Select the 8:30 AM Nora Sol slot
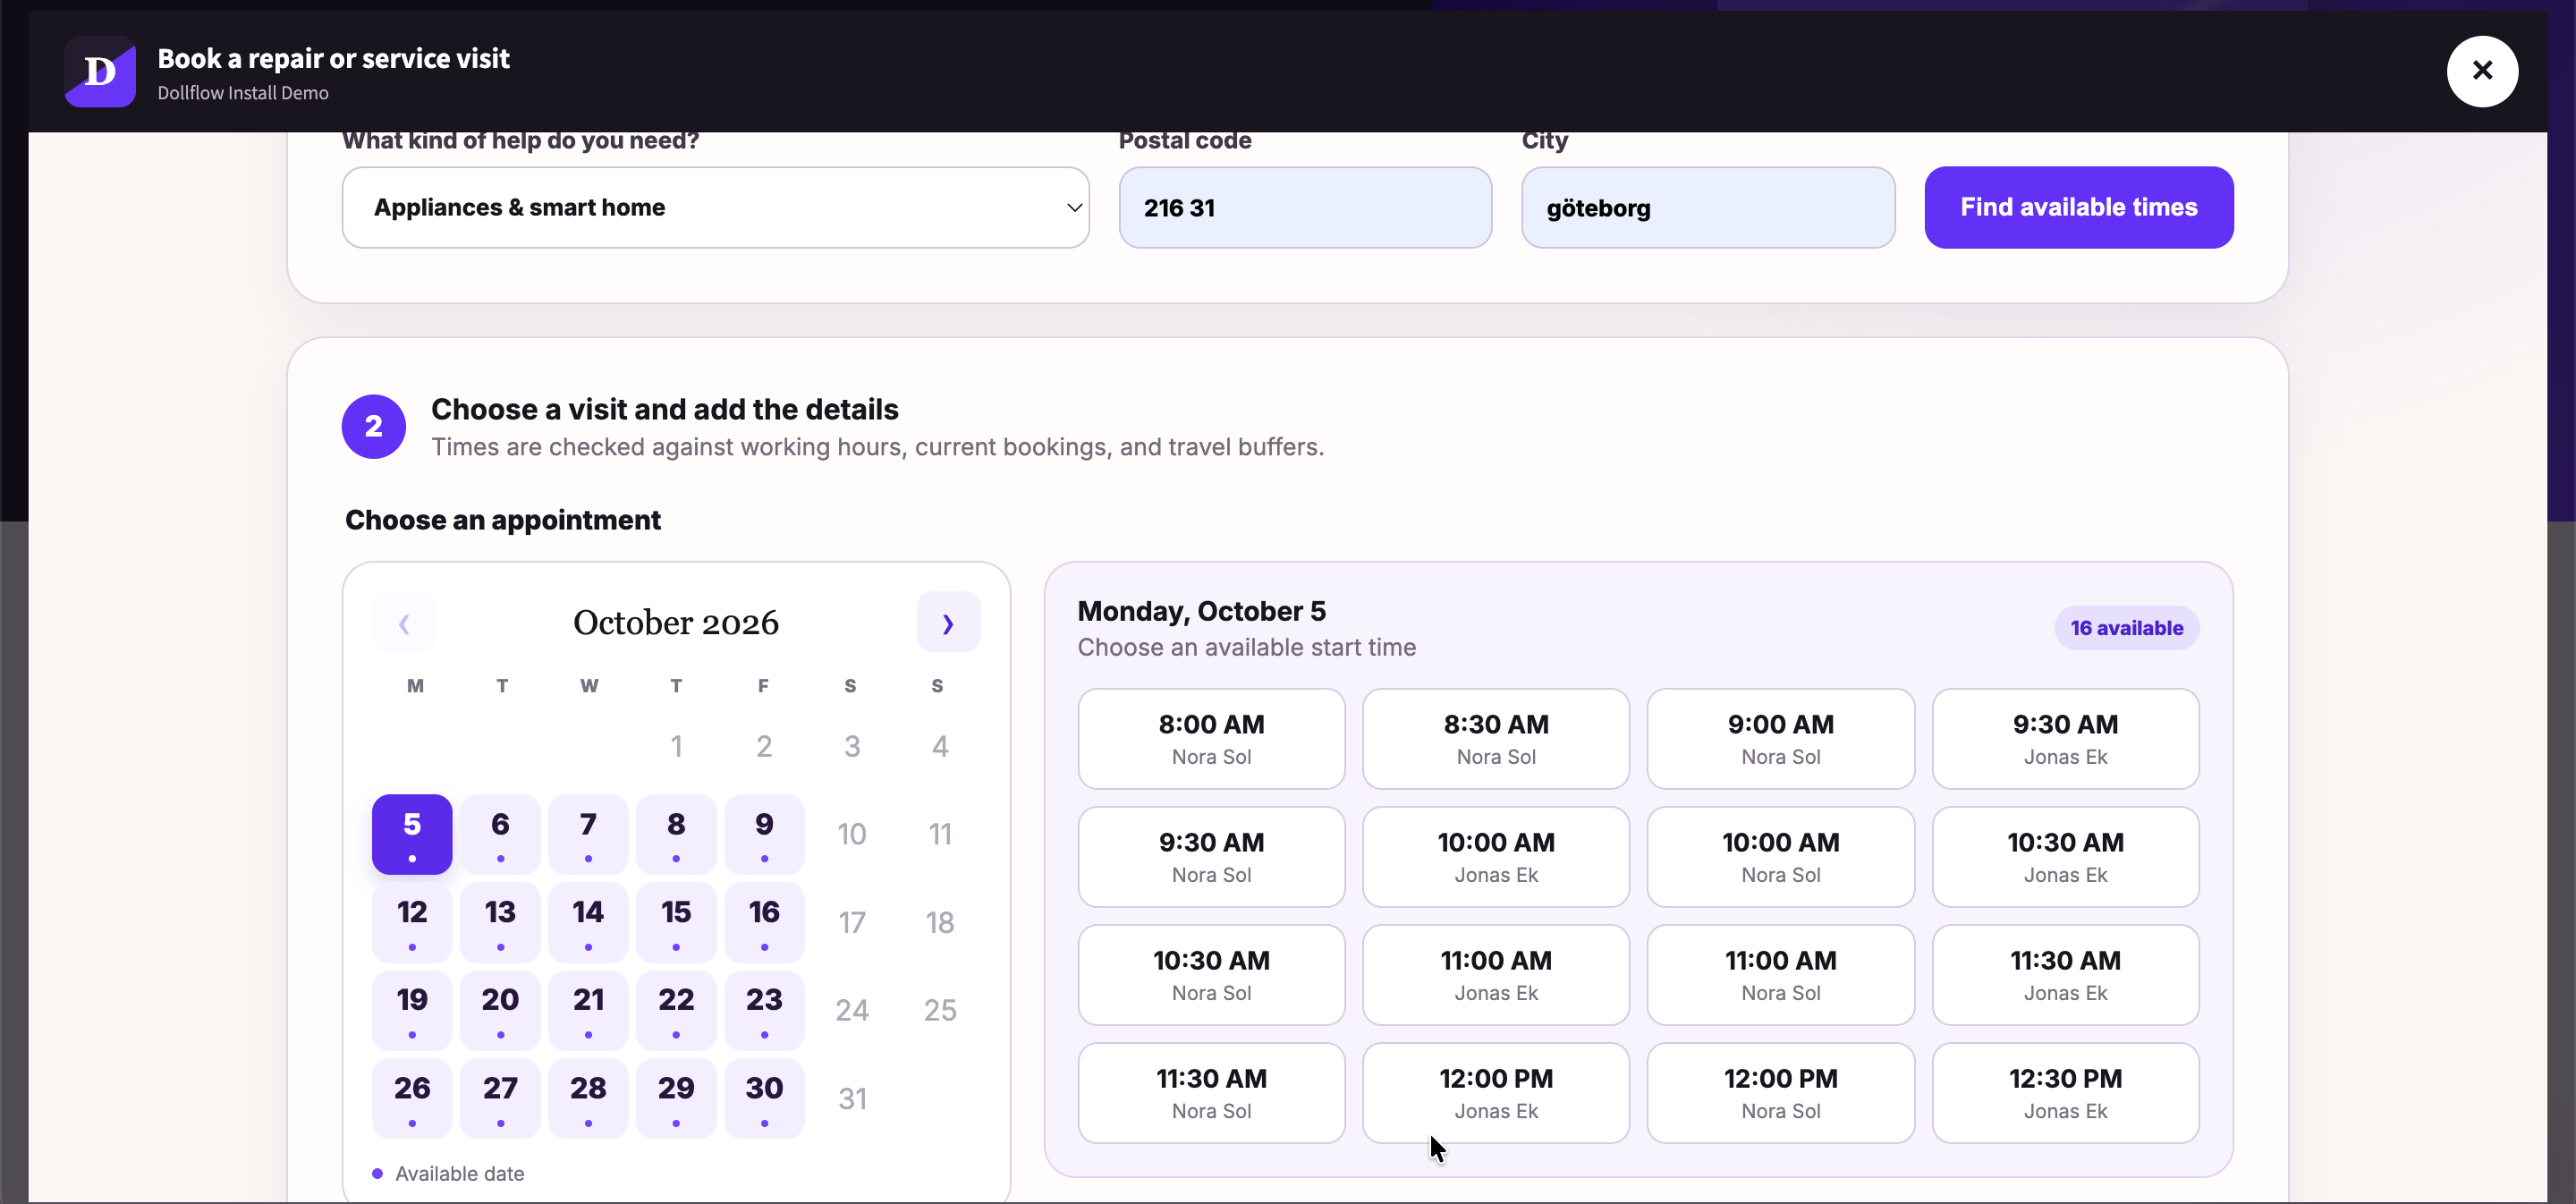The width and height of the screenshot is (2576, 1204). [x=1496, y=738]
